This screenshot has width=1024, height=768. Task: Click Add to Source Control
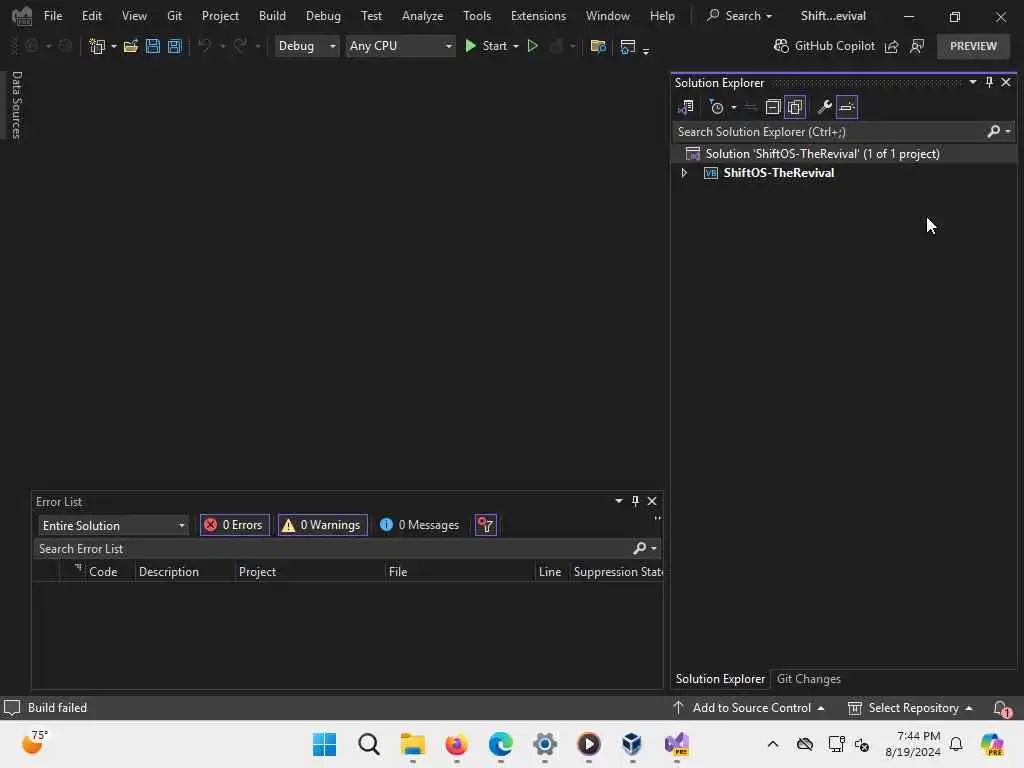click(749, 708)
